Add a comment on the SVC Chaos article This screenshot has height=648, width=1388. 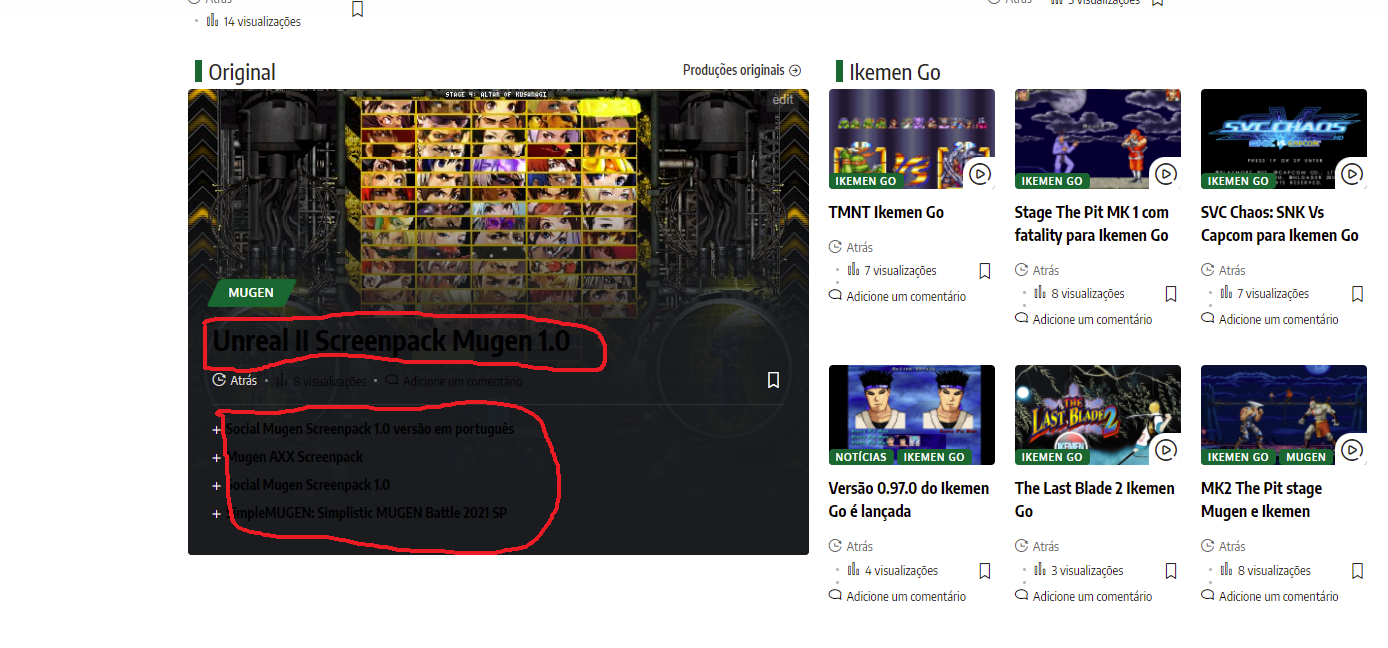pos(1270,319)
